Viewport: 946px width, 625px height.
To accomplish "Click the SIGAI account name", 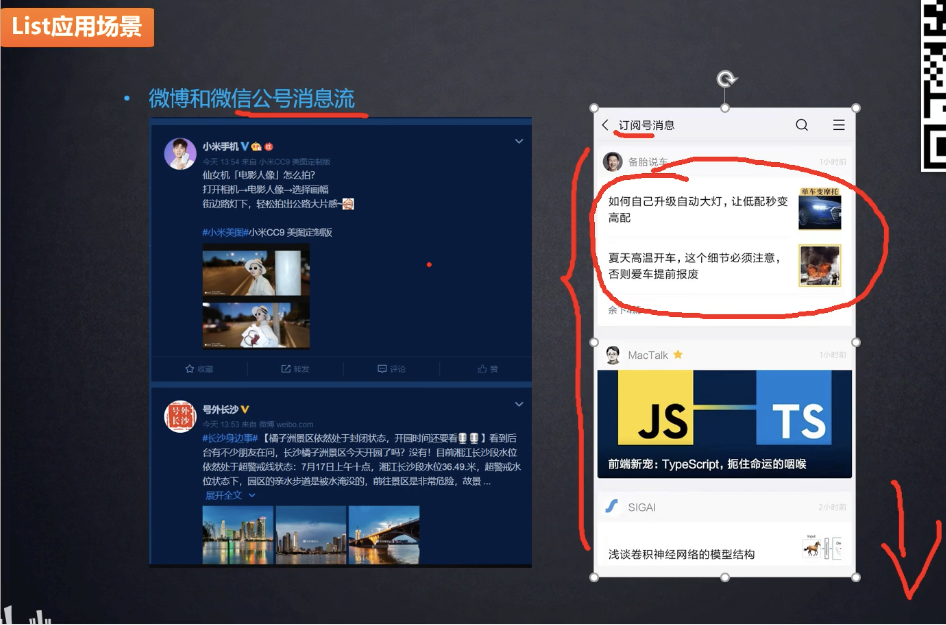I will click(x=641, y=507).
